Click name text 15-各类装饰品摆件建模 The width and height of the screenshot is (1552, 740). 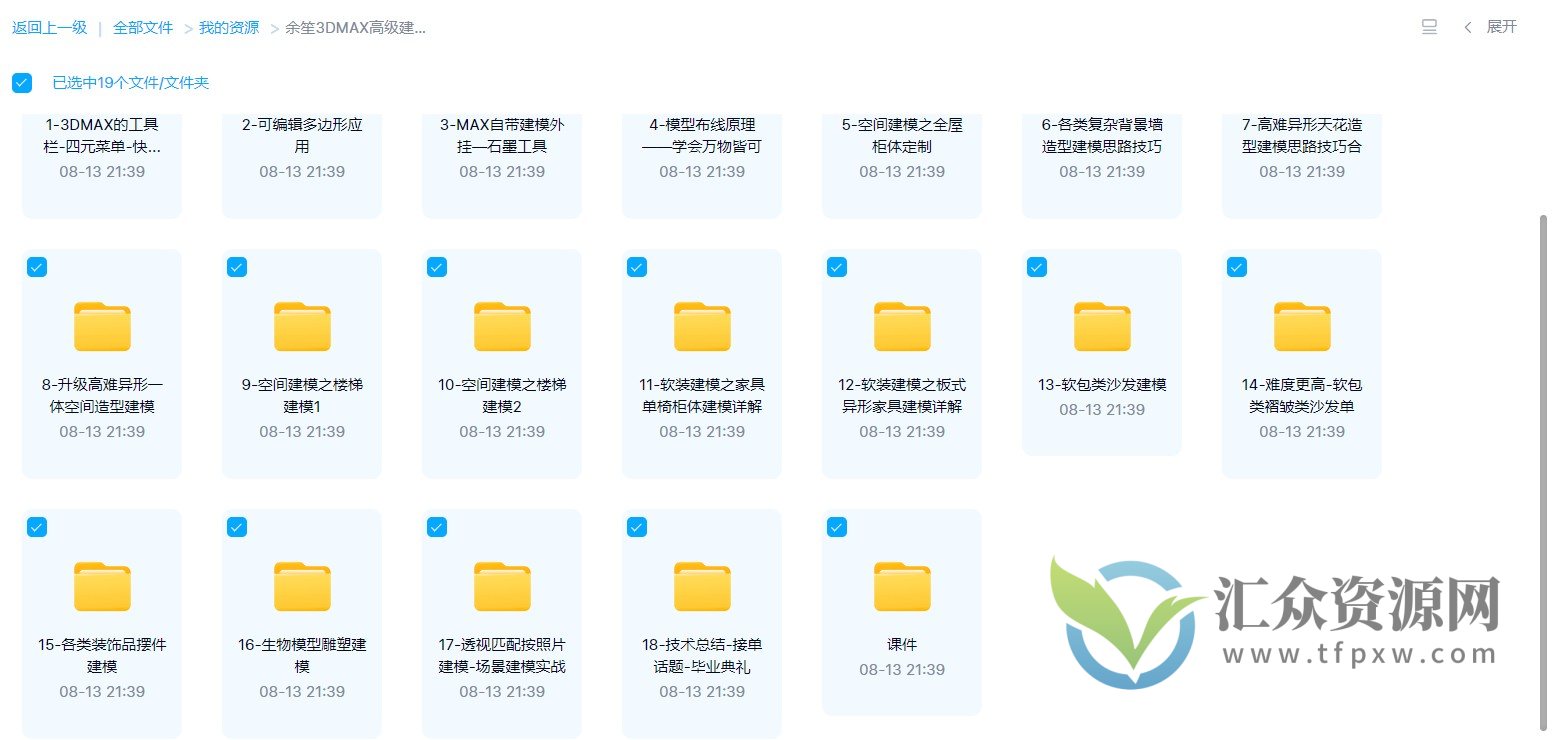pyautogui.click(x=102, y=656)
